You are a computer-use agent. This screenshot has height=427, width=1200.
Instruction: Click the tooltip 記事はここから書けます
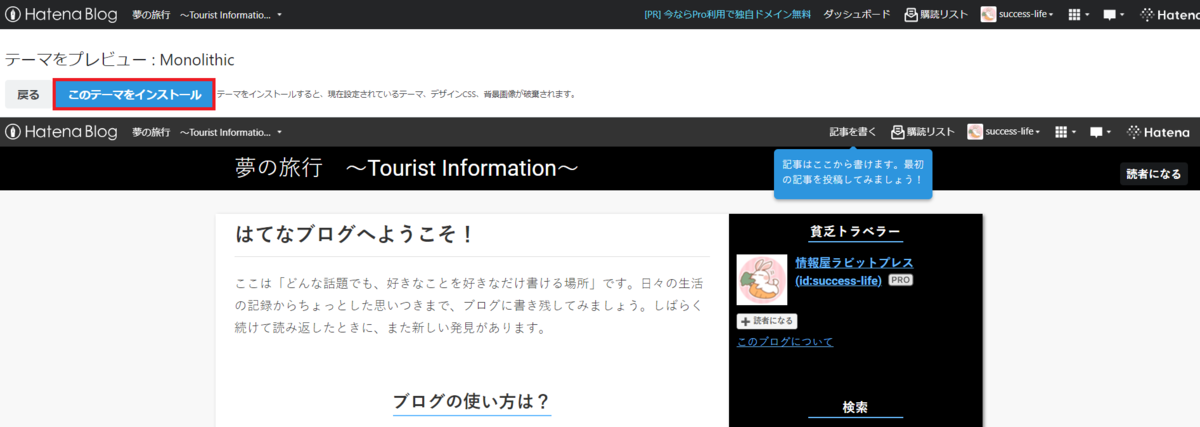853,172
